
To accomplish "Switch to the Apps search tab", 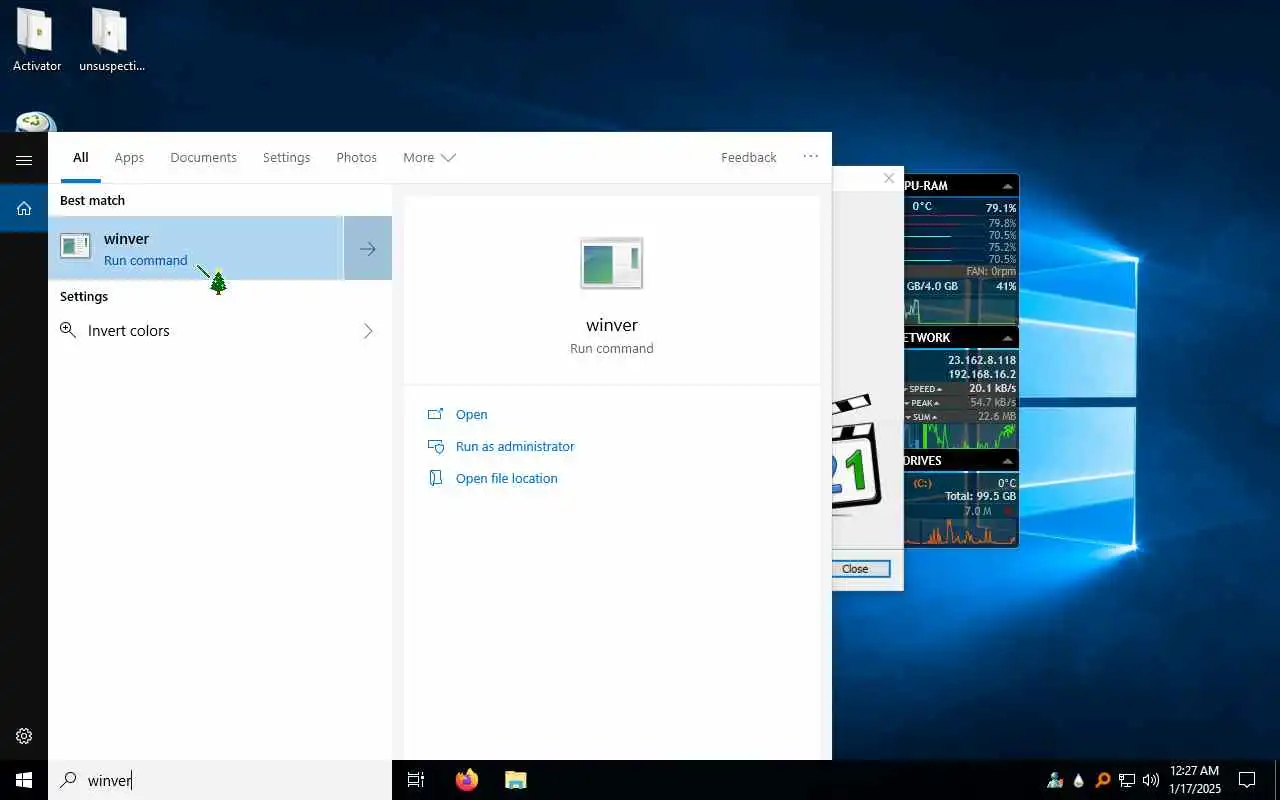I will tap(129, 158).
